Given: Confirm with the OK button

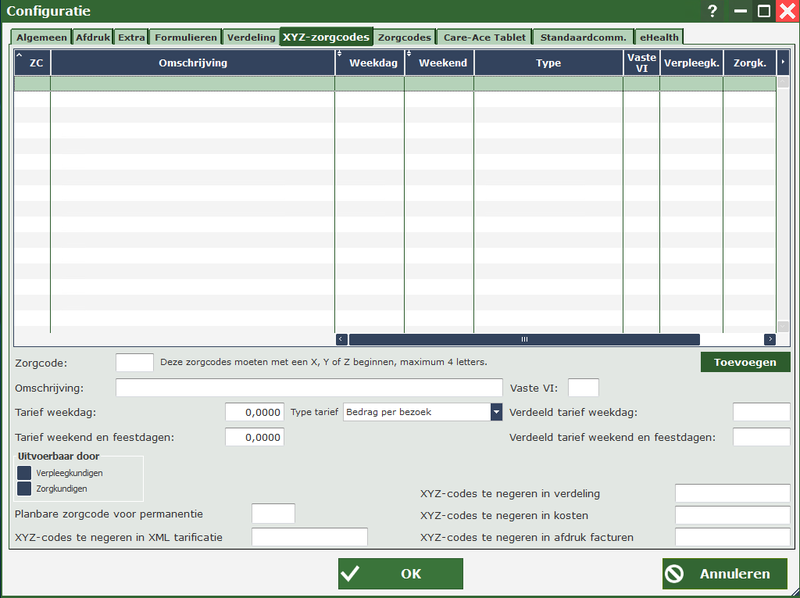Looking at the screenshot, I should coord(400,574).
